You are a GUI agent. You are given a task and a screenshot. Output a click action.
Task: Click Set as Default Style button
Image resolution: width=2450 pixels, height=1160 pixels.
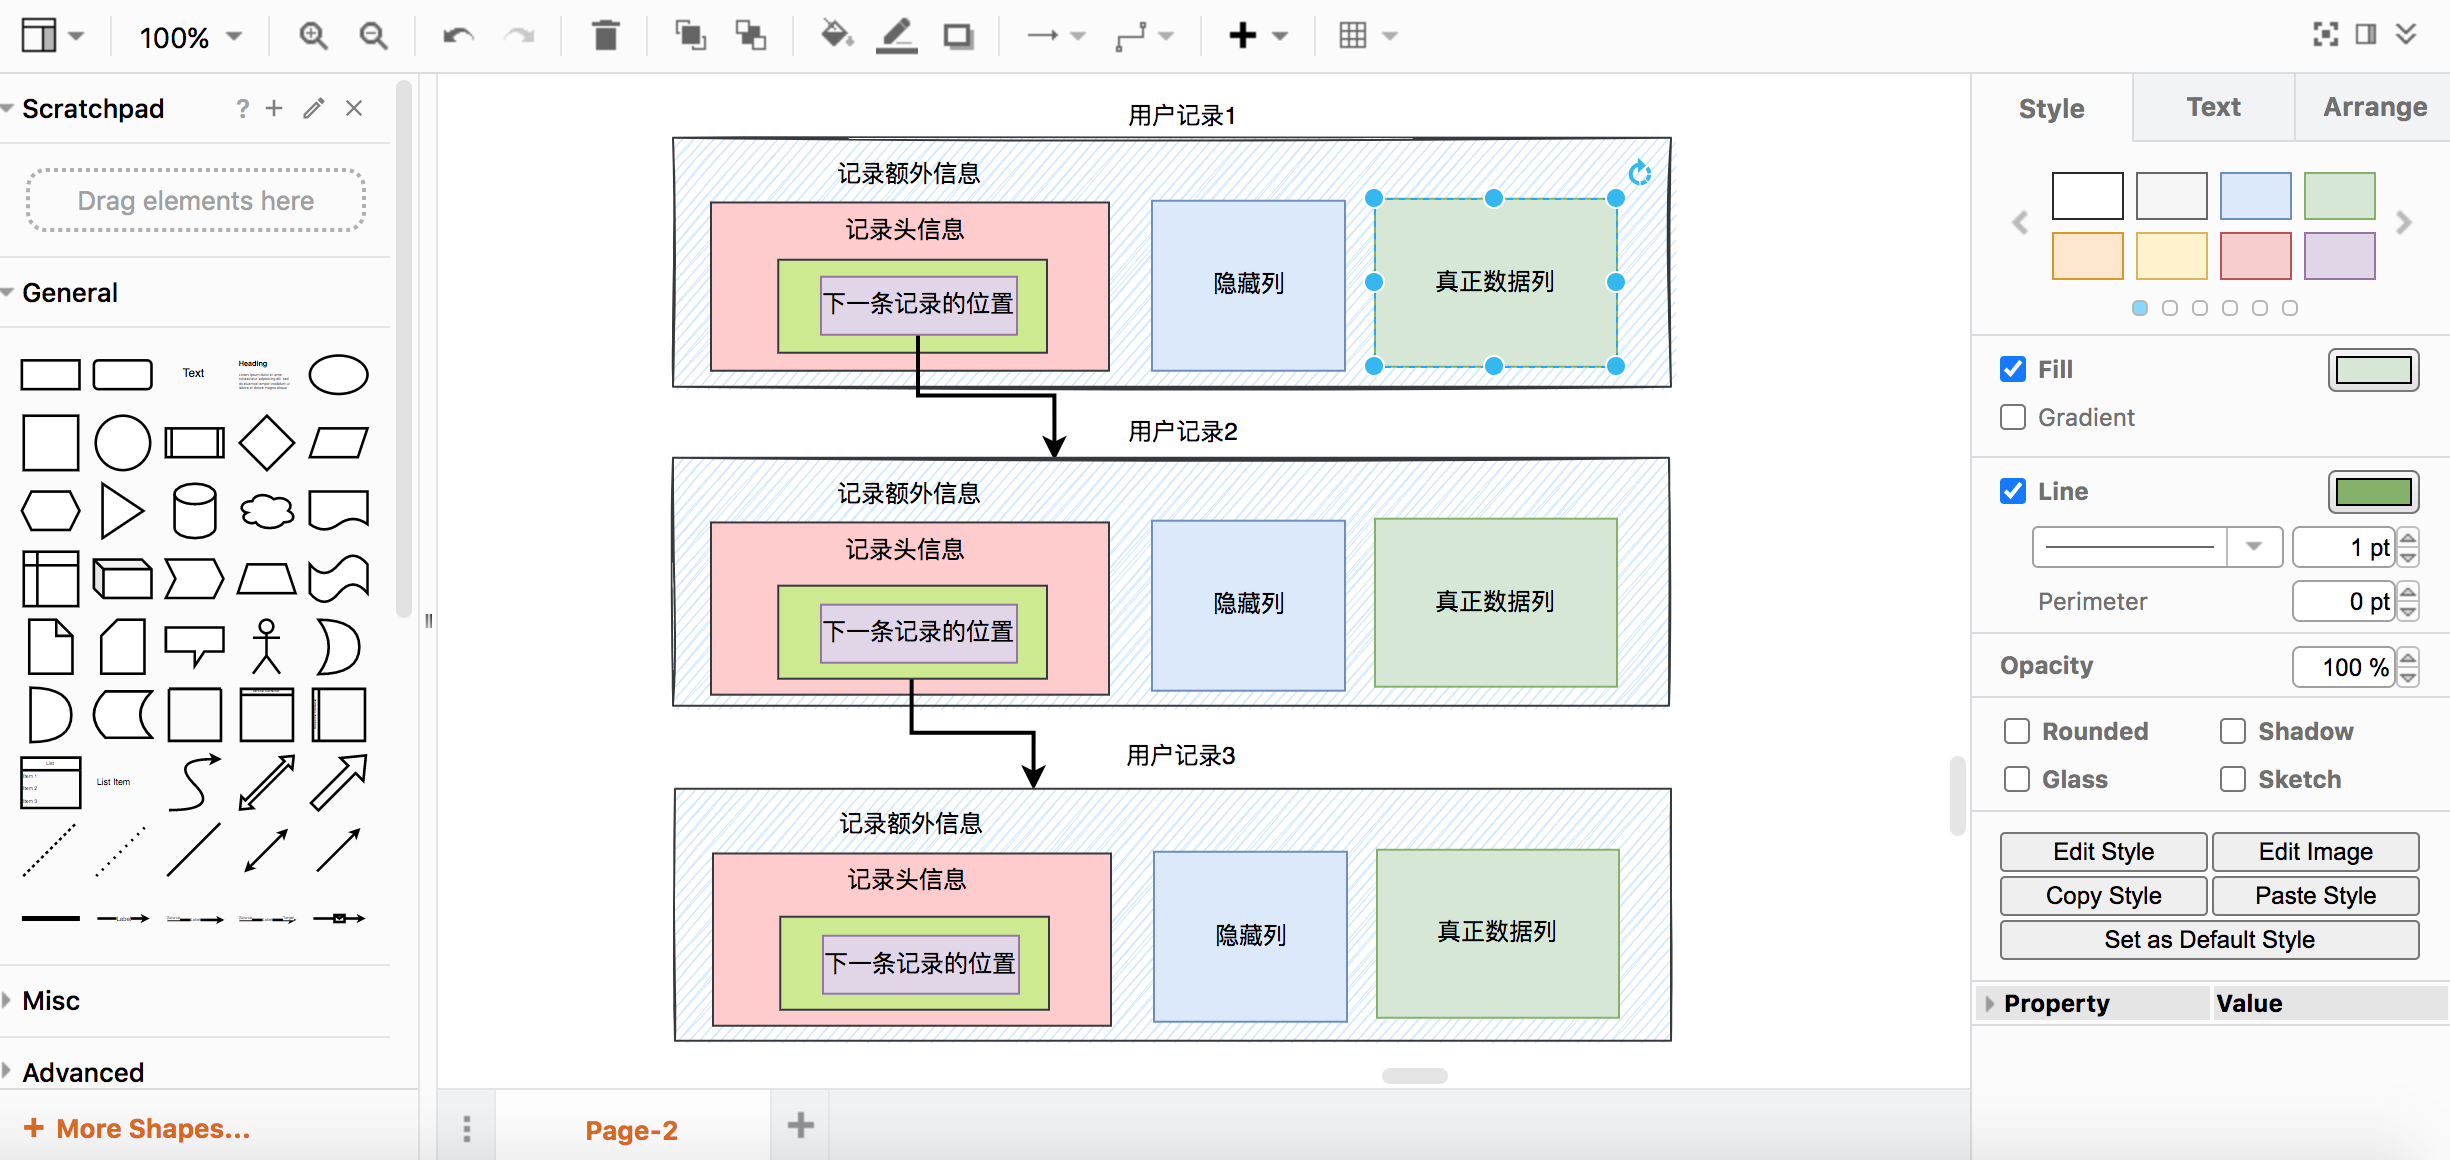2209,940
